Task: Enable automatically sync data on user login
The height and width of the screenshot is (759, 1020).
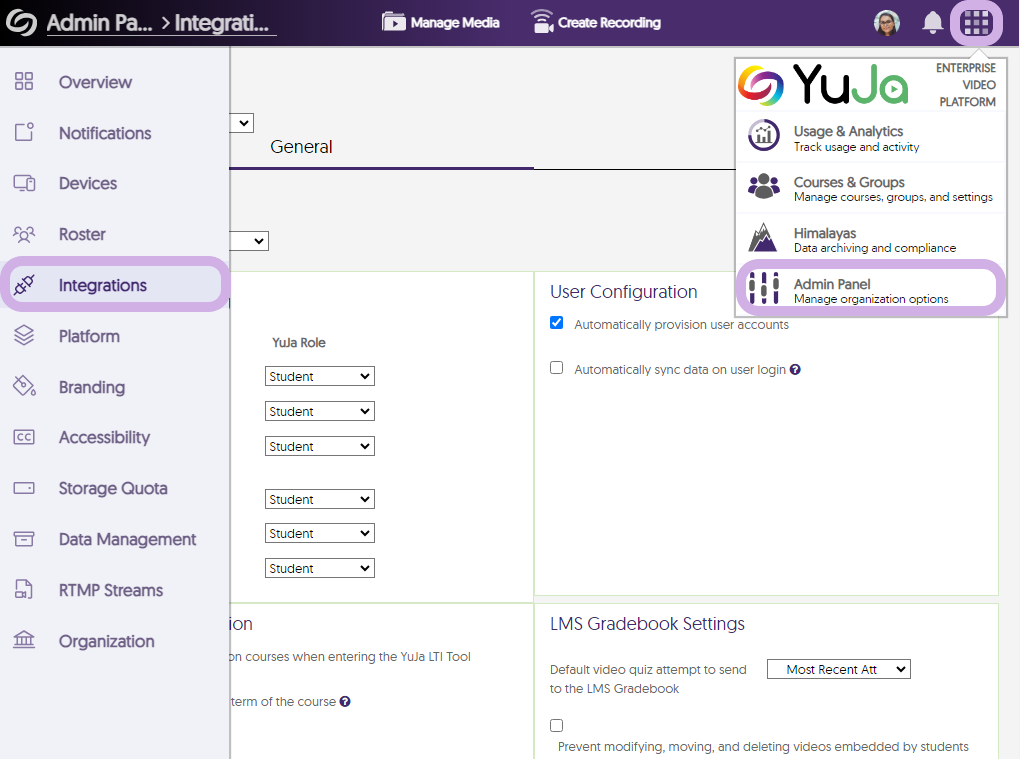Action: coord(557,368)
